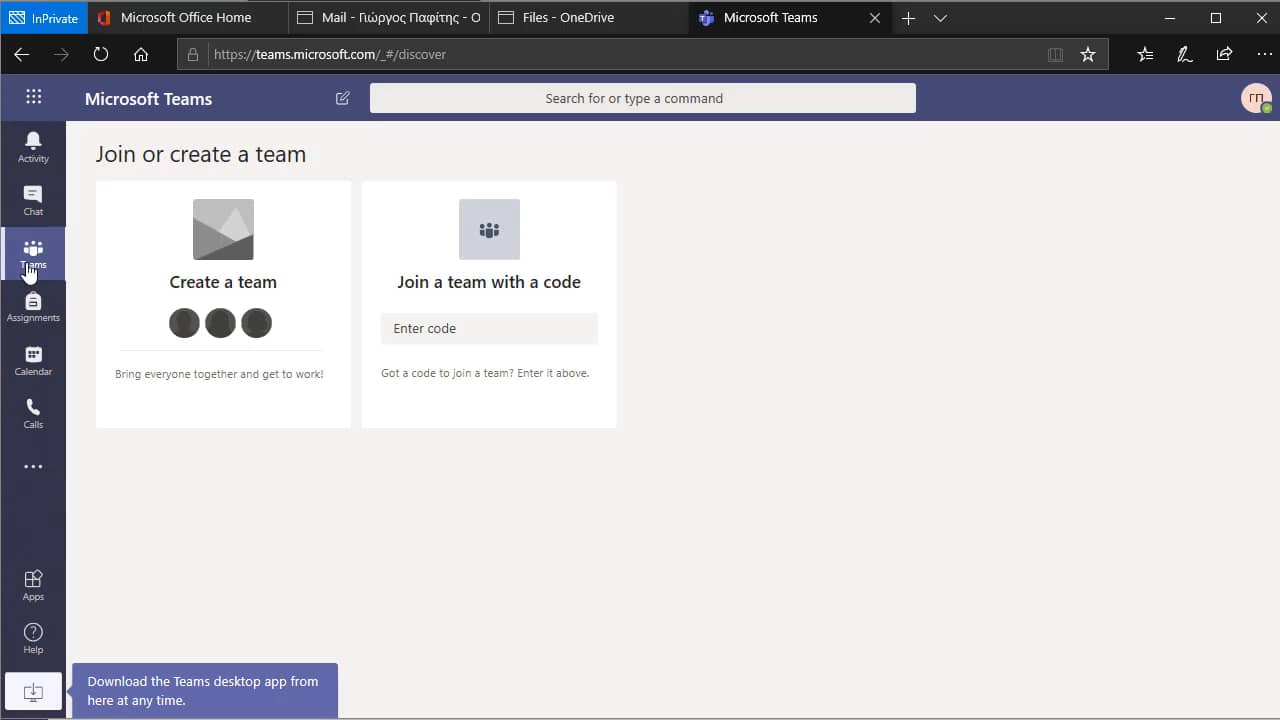Open the Help icon in sidebar

[x=33, y=638]
